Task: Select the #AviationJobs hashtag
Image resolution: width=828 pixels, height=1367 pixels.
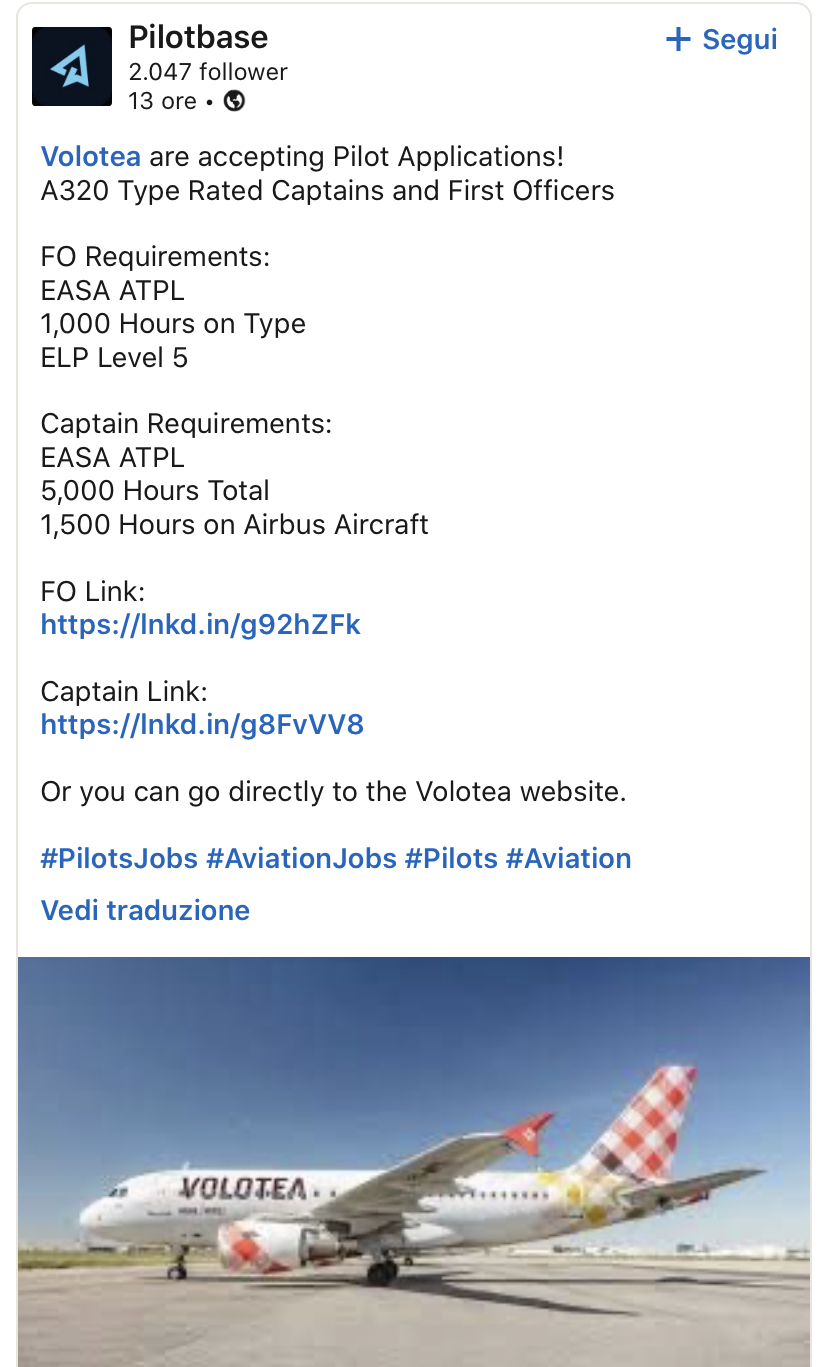Action: [x=301, y=859]
